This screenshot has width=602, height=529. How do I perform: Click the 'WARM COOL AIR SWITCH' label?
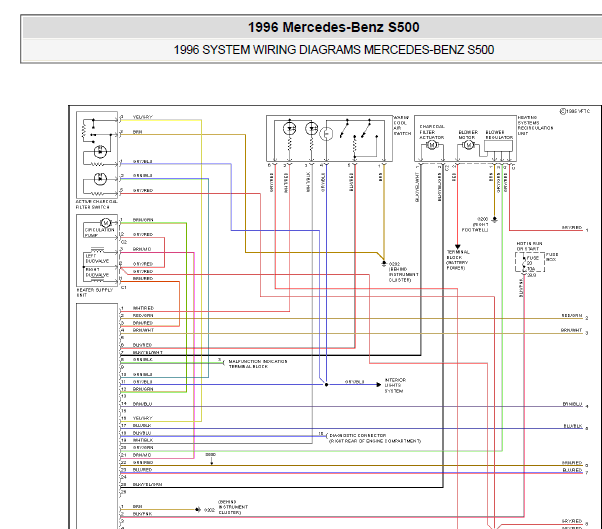point(402,126)
